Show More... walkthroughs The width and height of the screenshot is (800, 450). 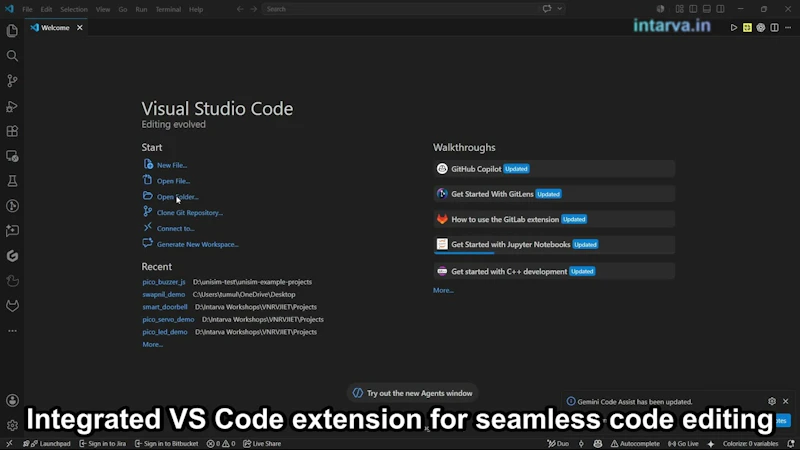point(443,290)
